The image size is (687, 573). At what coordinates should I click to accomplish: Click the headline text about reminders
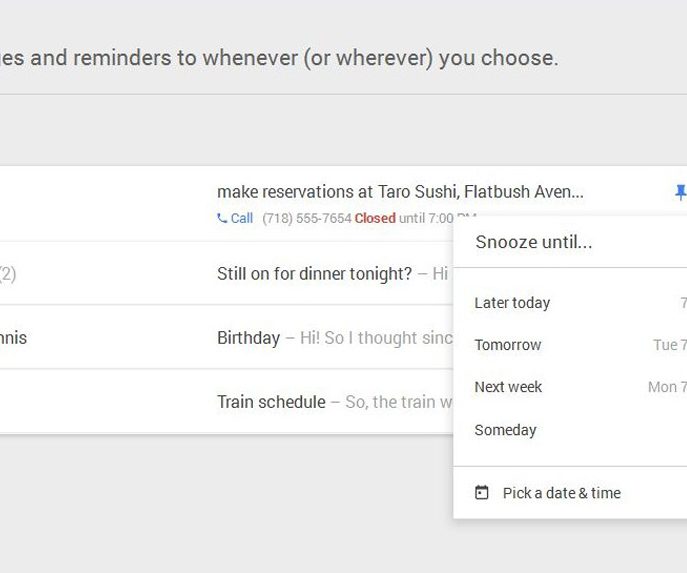click(x=280, y=58)
